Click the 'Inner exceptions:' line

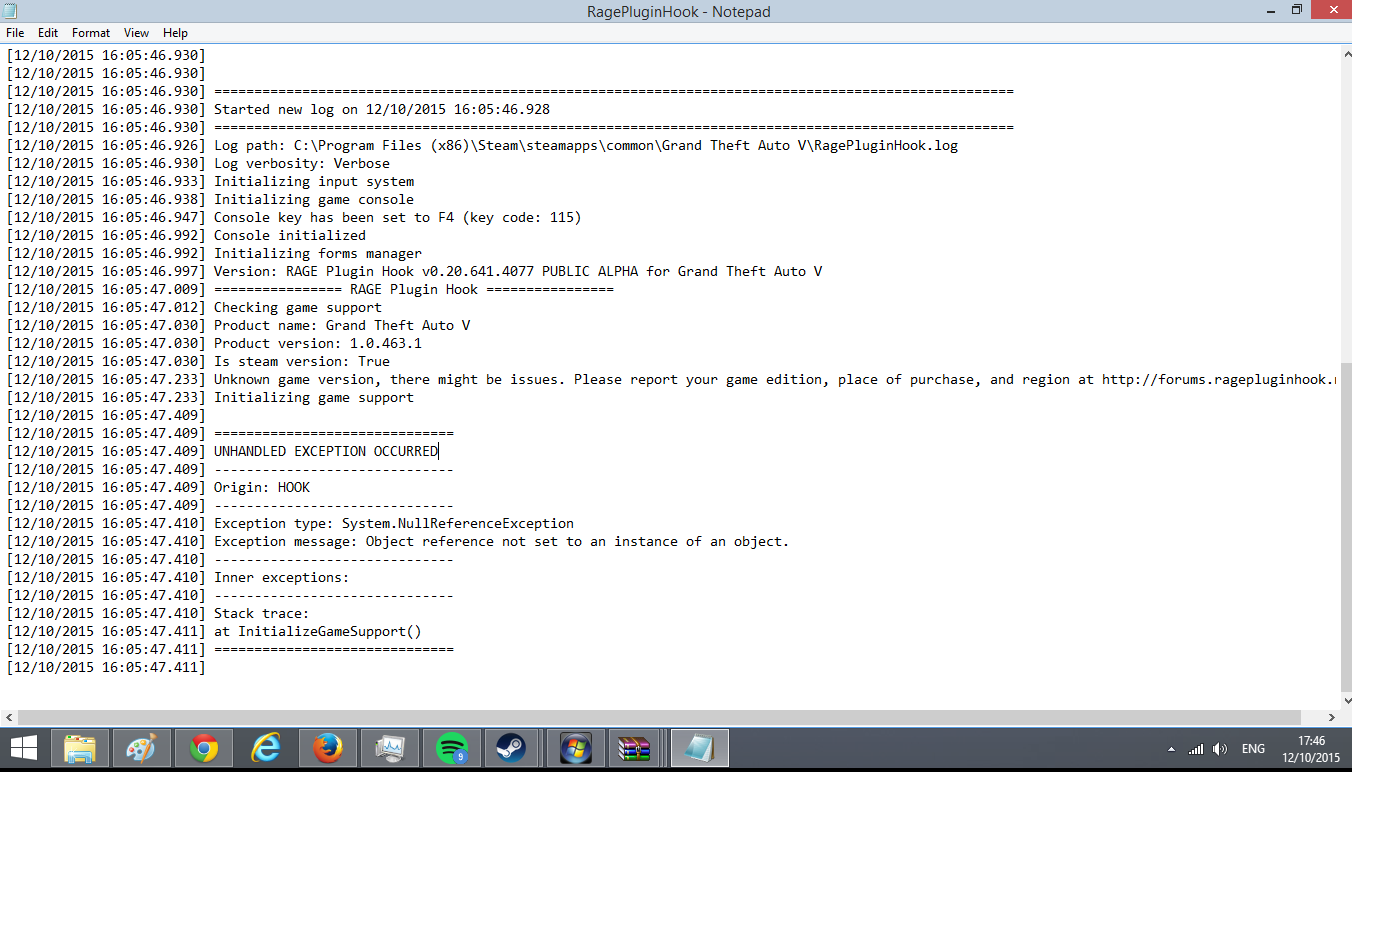tap(282, 578)
